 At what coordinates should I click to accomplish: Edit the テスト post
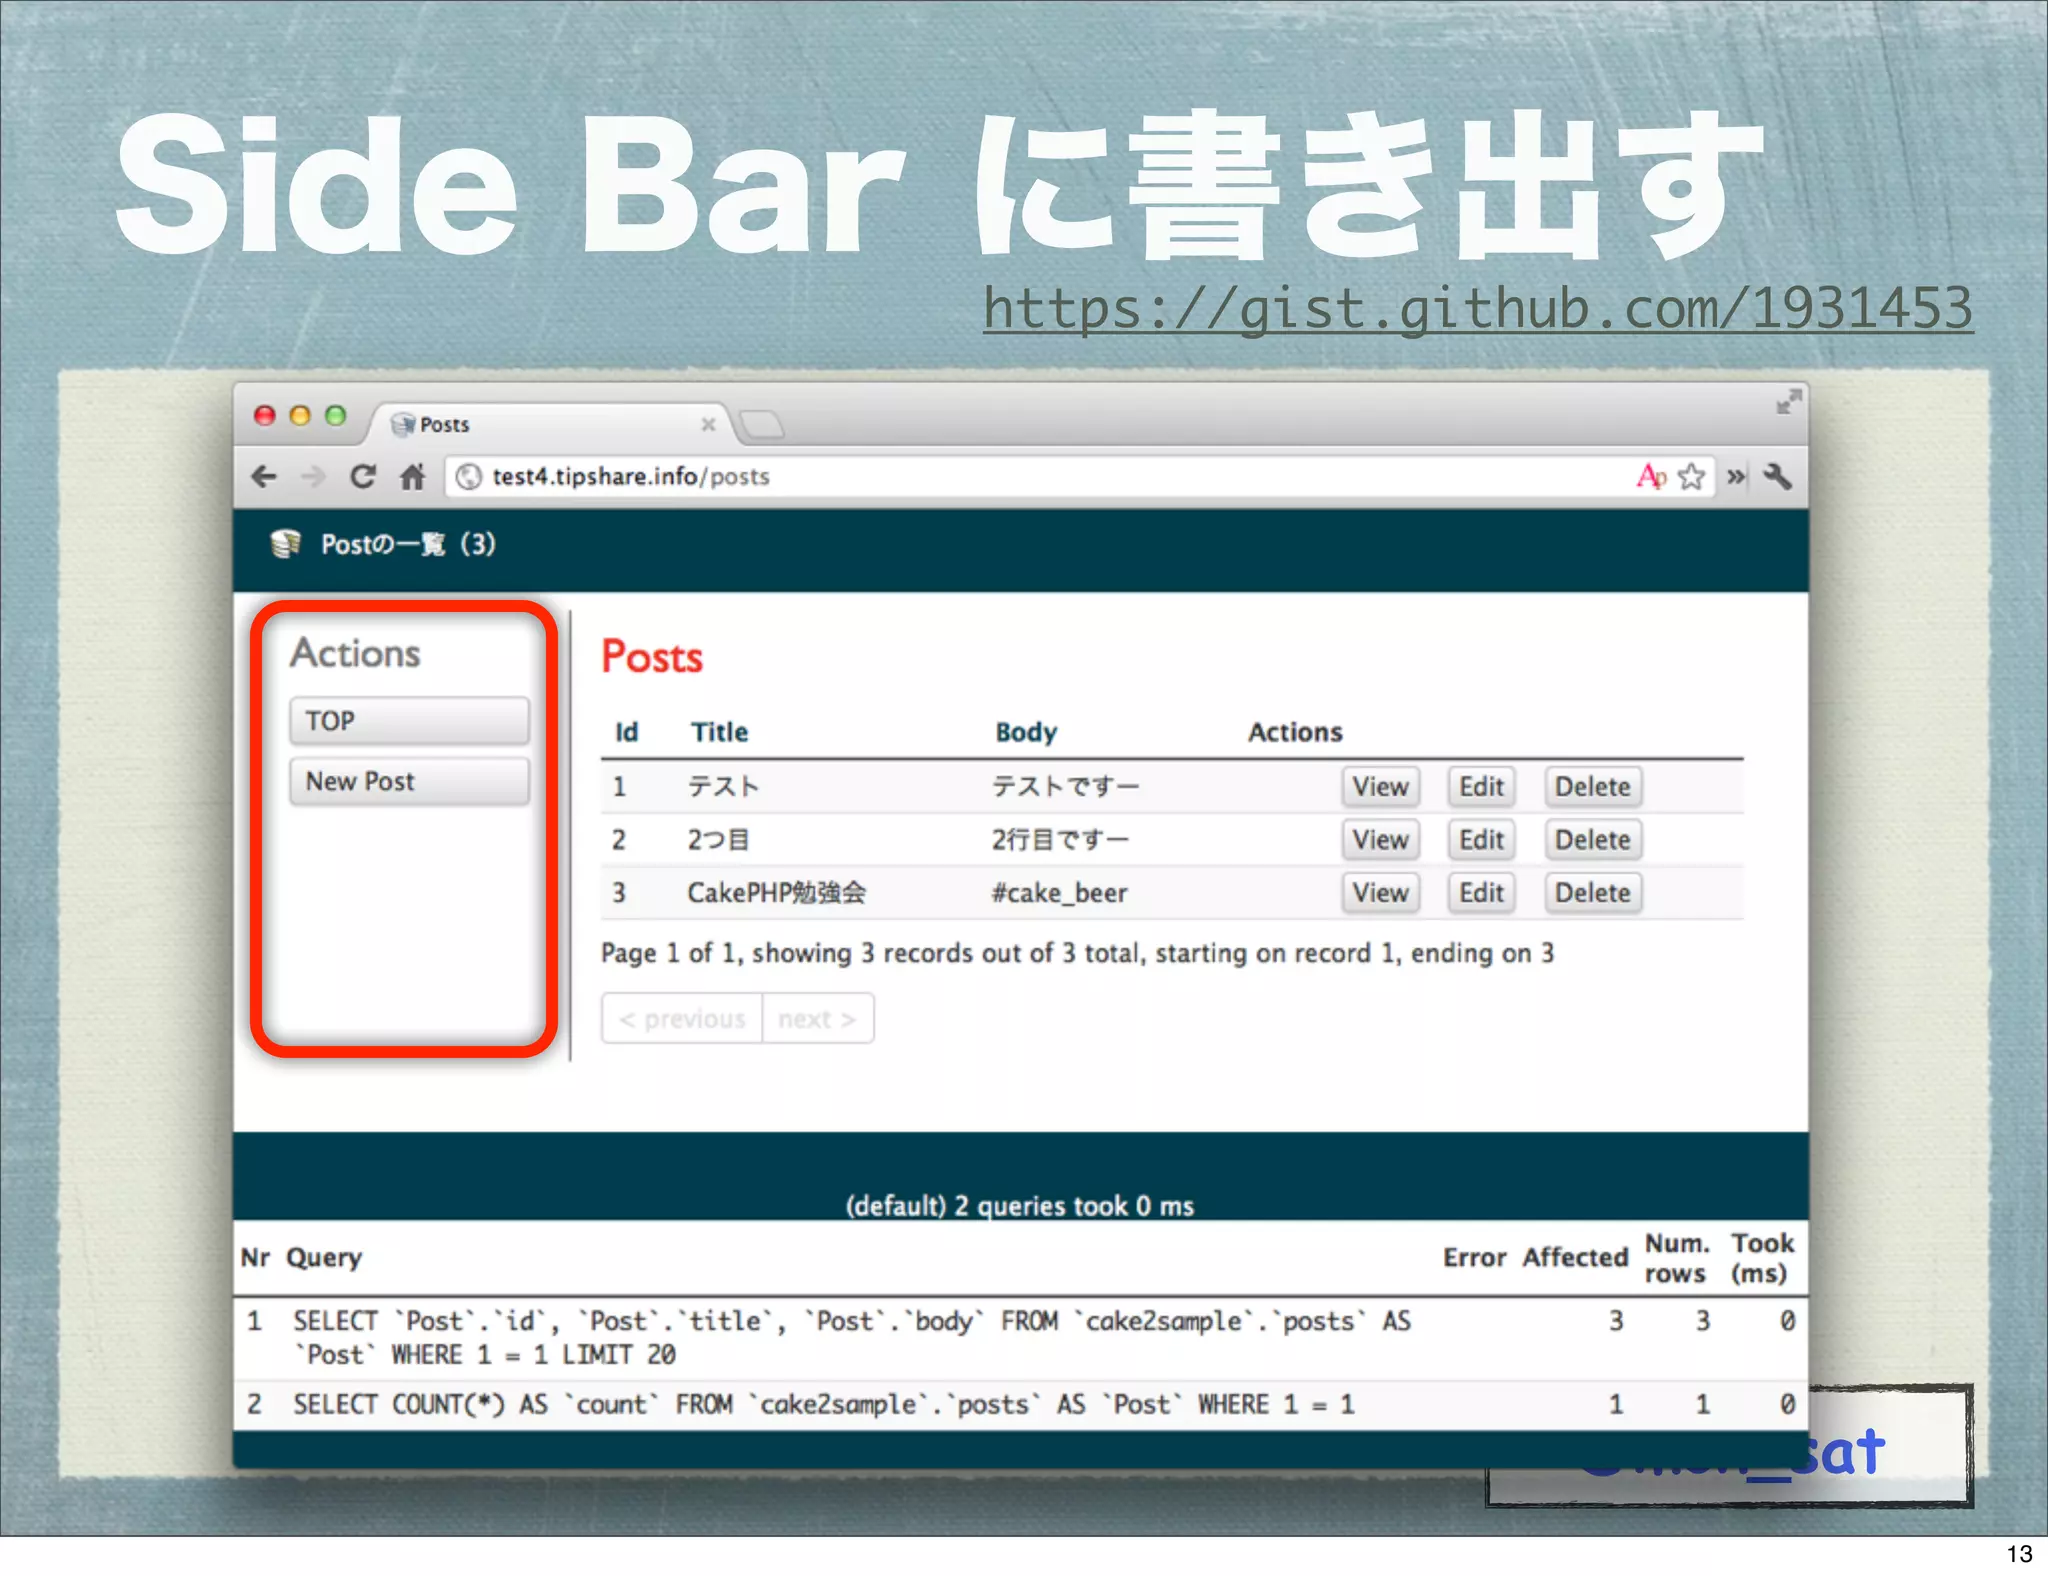point(1481,786)
